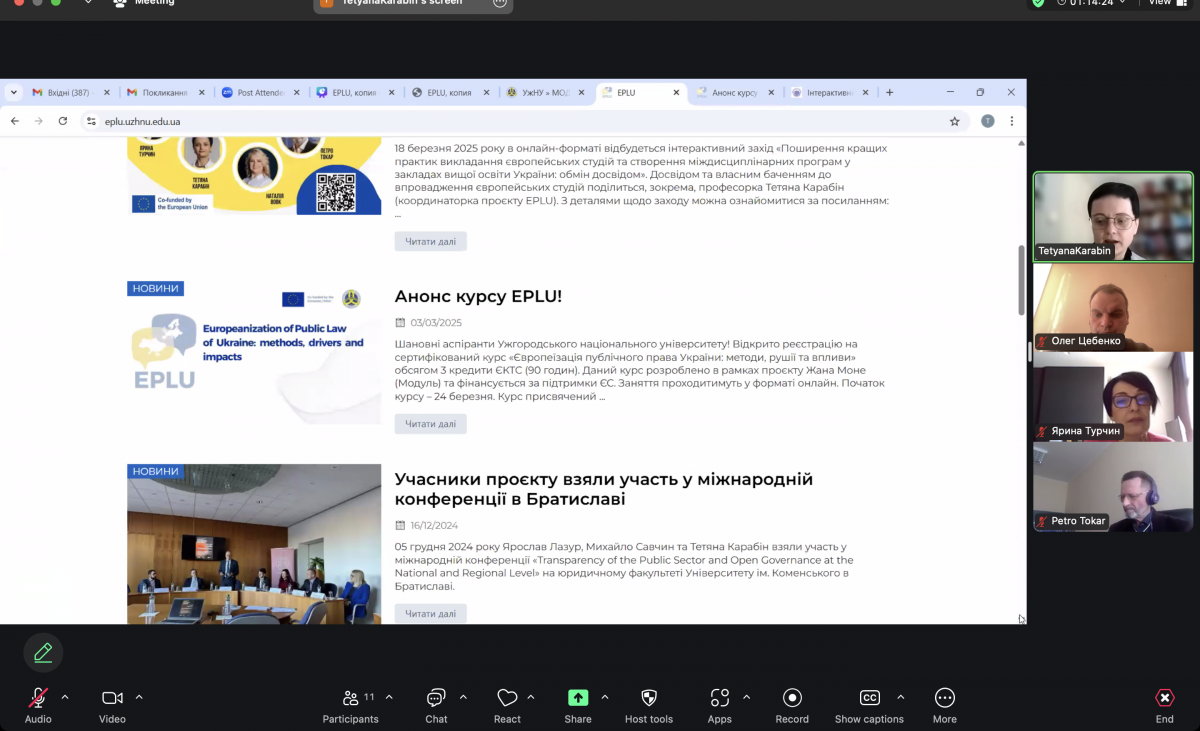Select the green Share screen icon
The width and height of the screenshot is (1200, 731).
click(577, 697)
